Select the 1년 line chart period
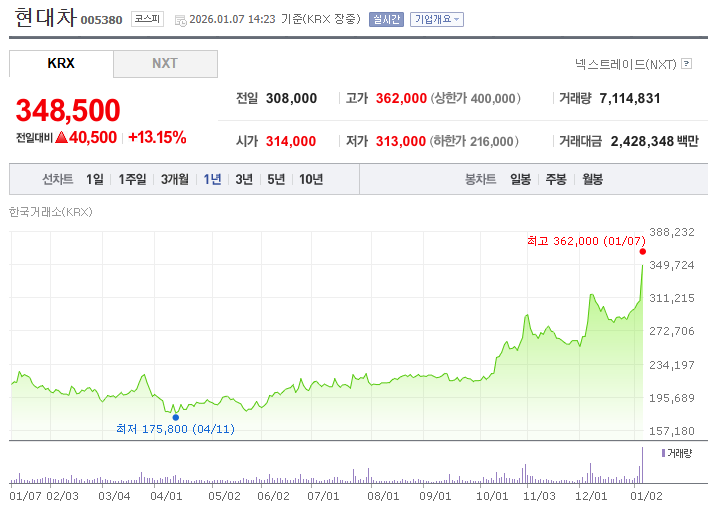 click(212, 179)
